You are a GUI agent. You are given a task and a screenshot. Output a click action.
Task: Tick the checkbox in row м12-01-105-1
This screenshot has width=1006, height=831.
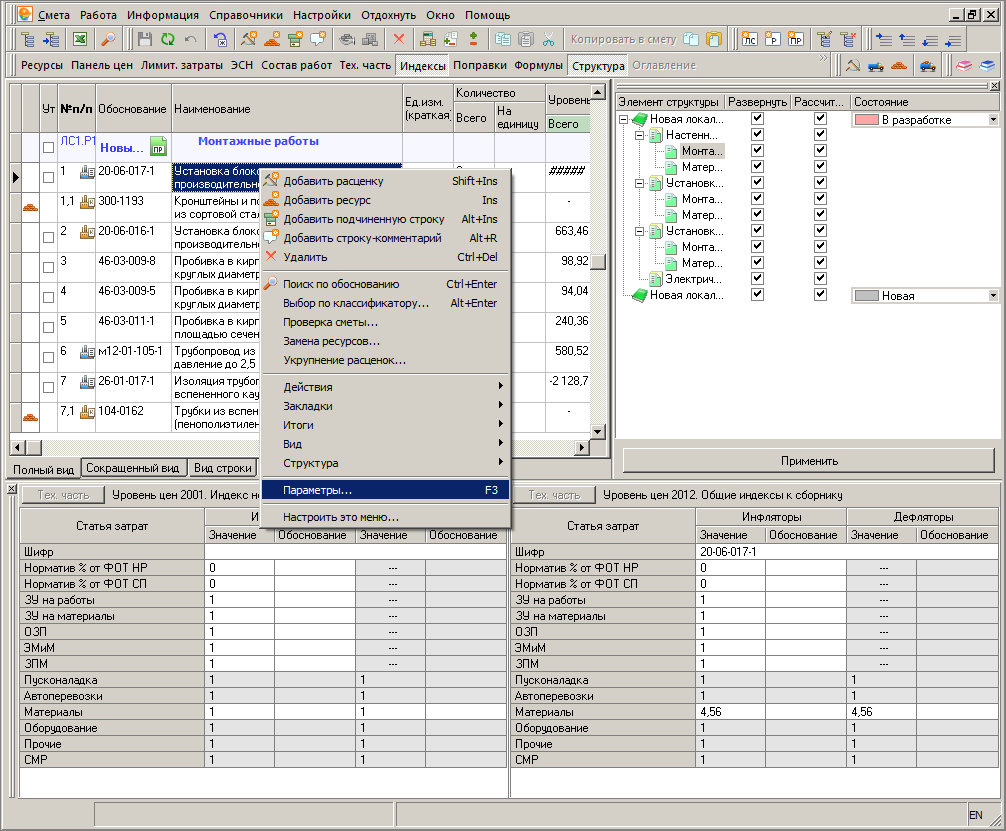click(x=48, y=357)
